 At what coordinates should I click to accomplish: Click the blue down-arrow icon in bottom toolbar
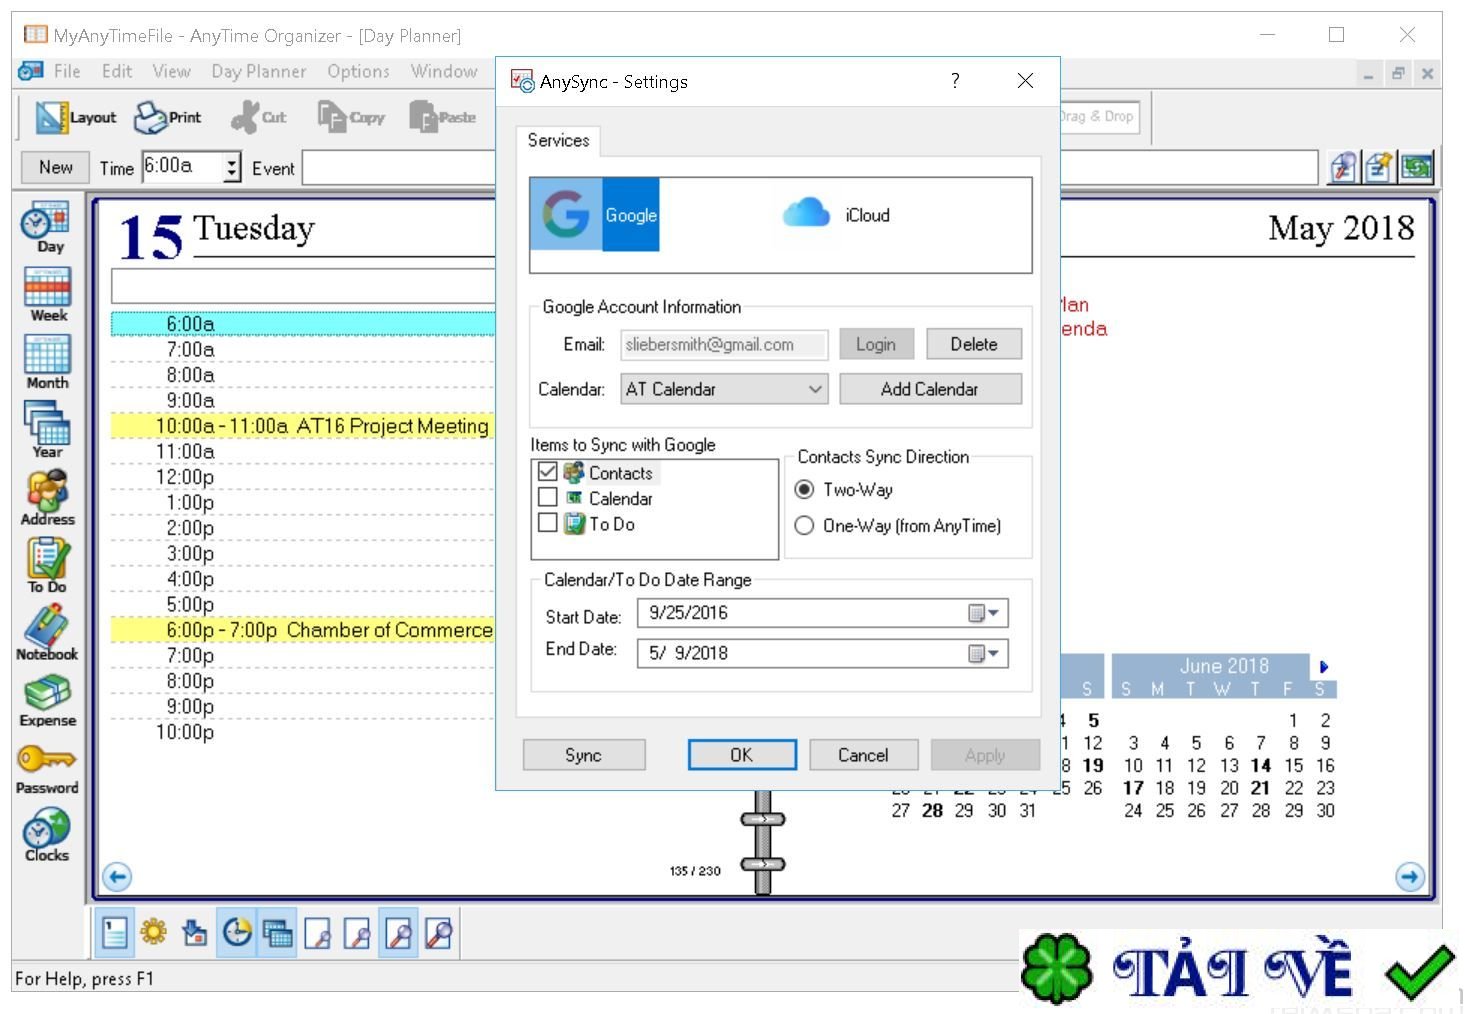tap(195, 933)
